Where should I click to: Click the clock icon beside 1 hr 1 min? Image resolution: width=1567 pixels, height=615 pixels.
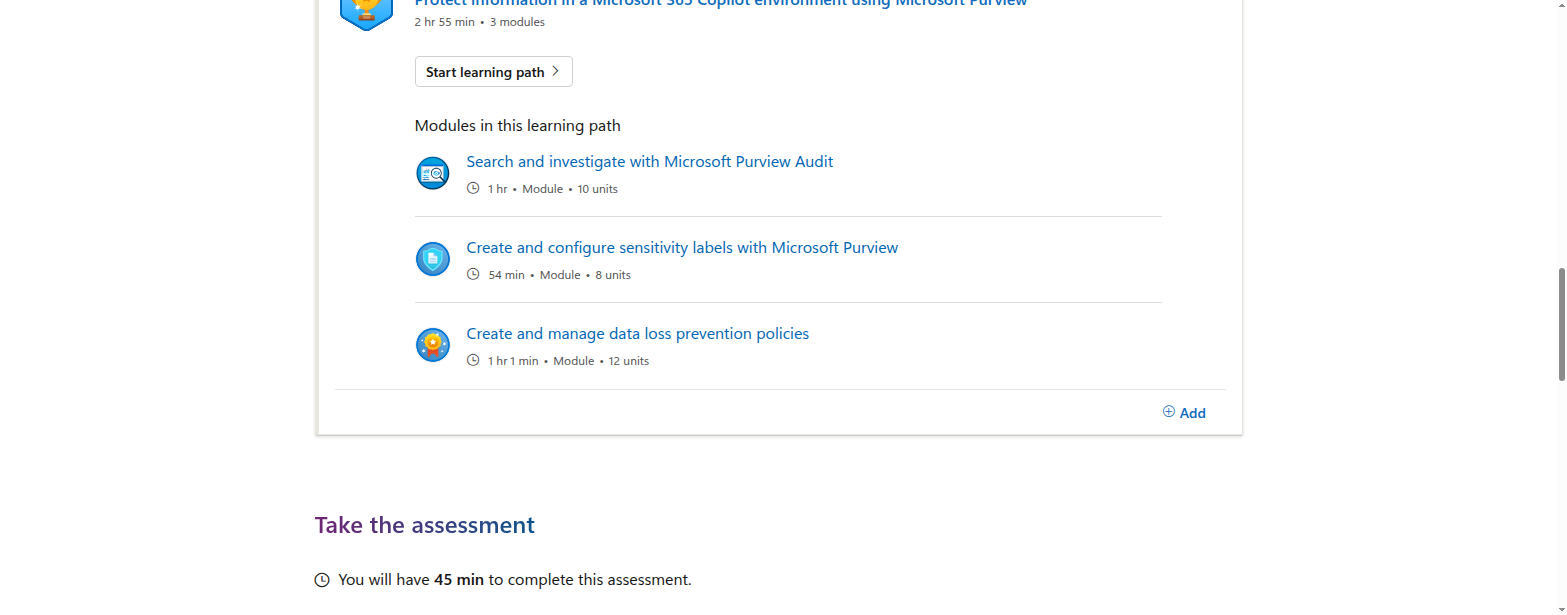pyautogui.click(x=474, y=361)
